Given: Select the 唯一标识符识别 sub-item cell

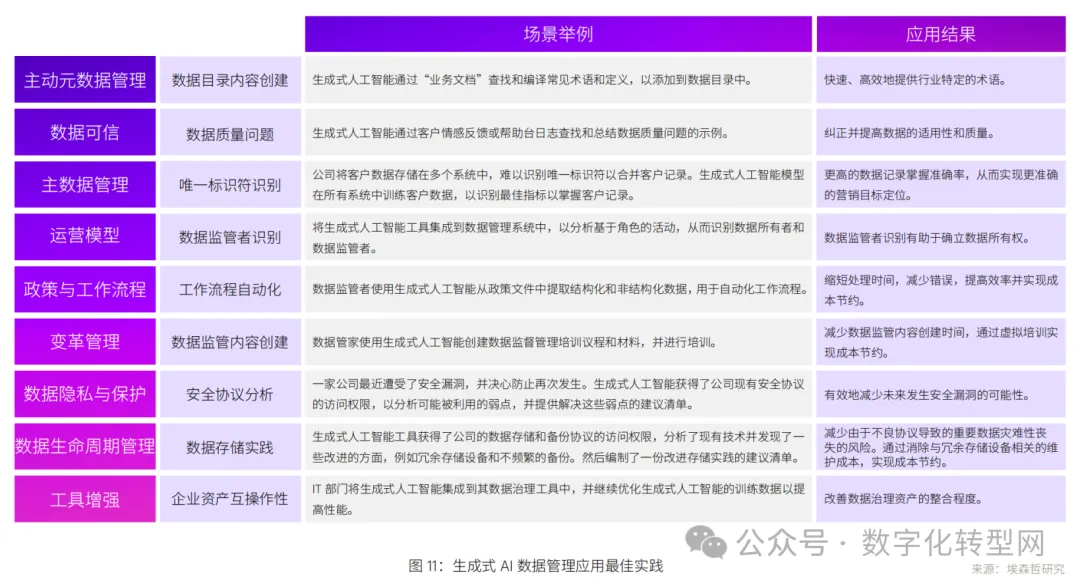Looking at the screenshot, I should (230, 185).
